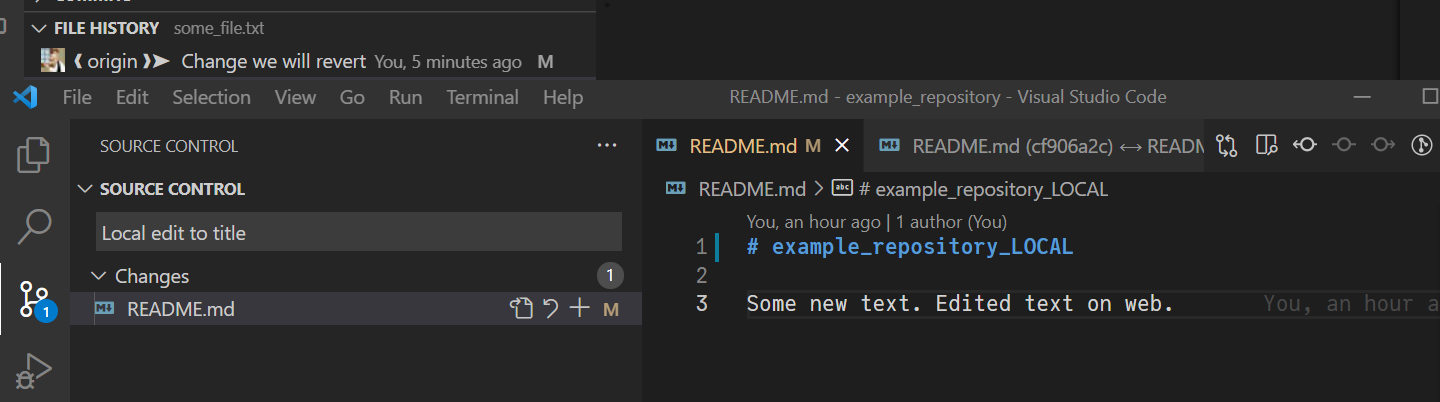Image resolution: width=1440 pixels, height=402 pixels.
Task: Open the Search view in activity bar
Action: 34,227
